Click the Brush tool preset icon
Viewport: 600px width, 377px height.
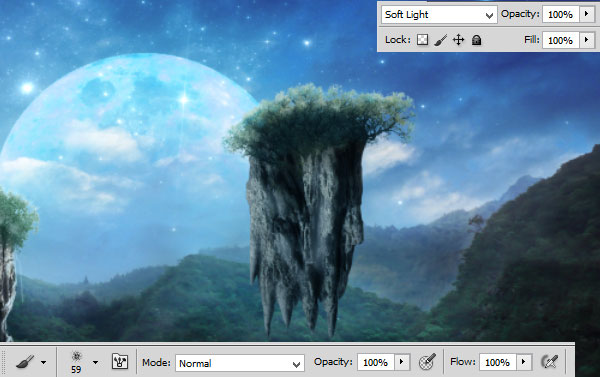pos(25,361)
